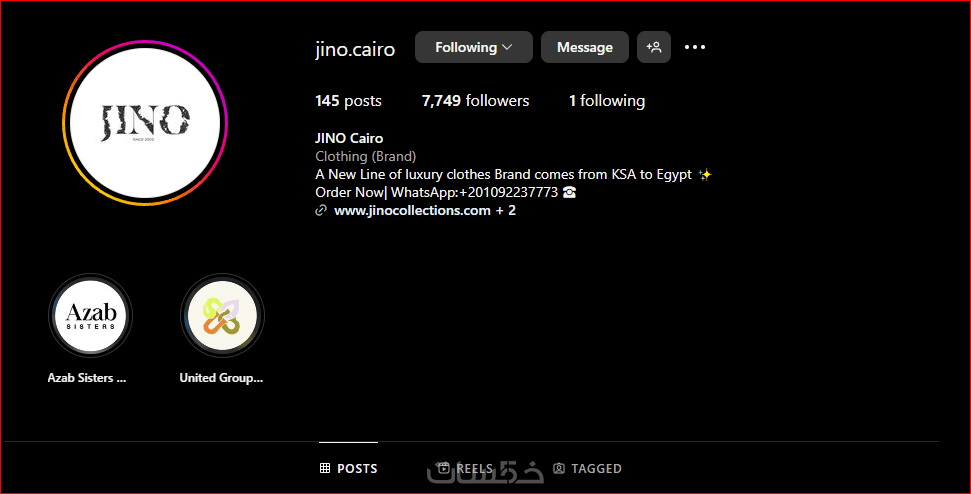Click the telephone emoji after WhatsApp number

click(x=570, y=193)
